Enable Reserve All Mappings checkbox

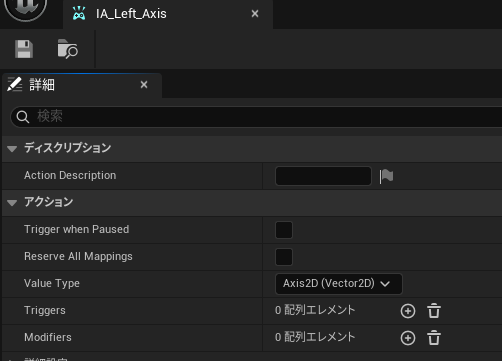click(284, 257)
